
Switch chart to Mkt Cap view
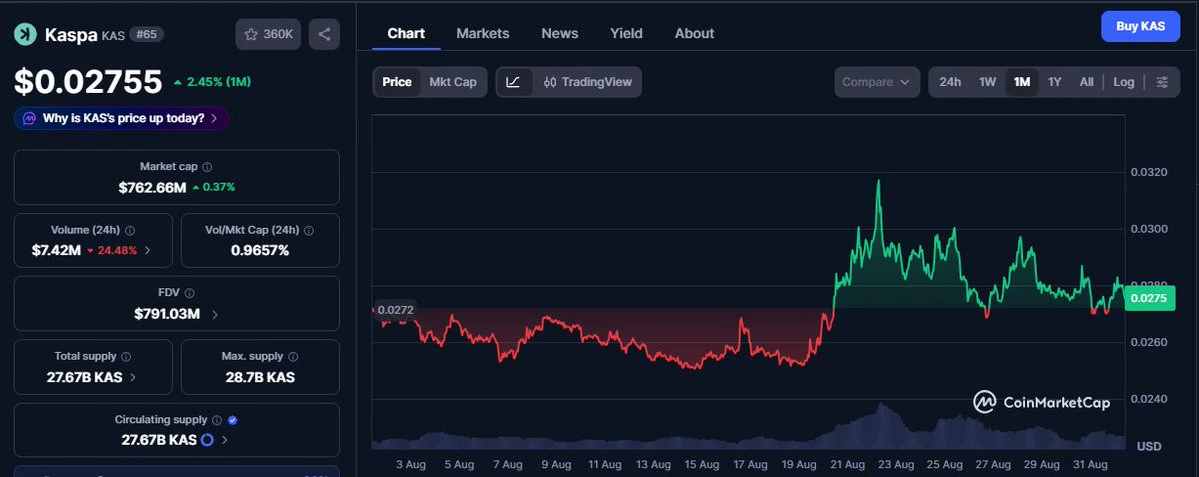pyautogui.click(x=453, y=82)
